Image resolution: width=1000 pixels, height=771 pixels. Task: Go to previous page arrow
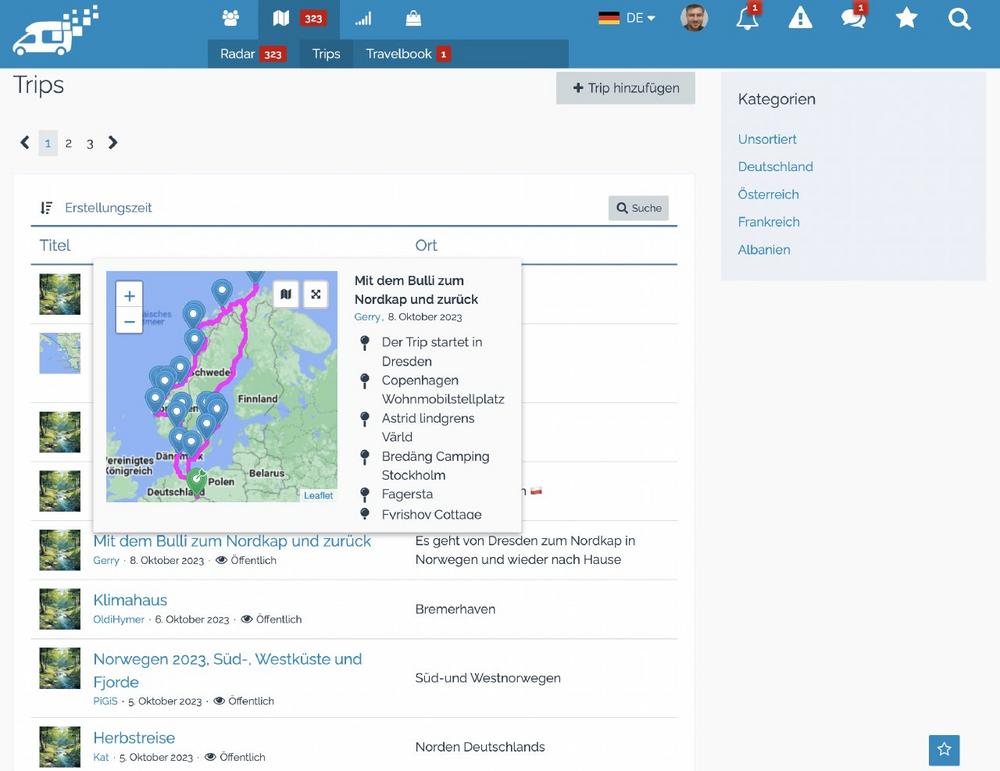(x=25, y=143)
